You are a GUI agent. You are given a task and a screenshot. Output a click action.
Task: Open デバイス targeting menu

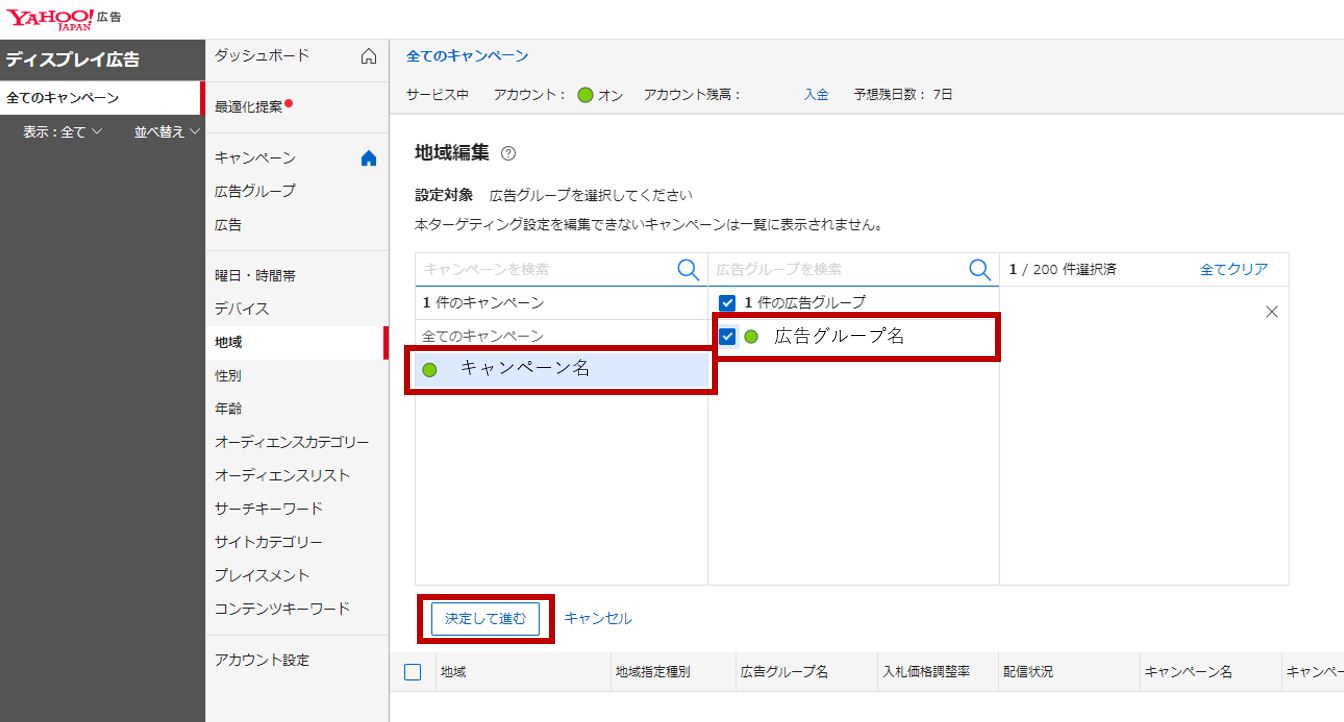[x=242, y=309]
